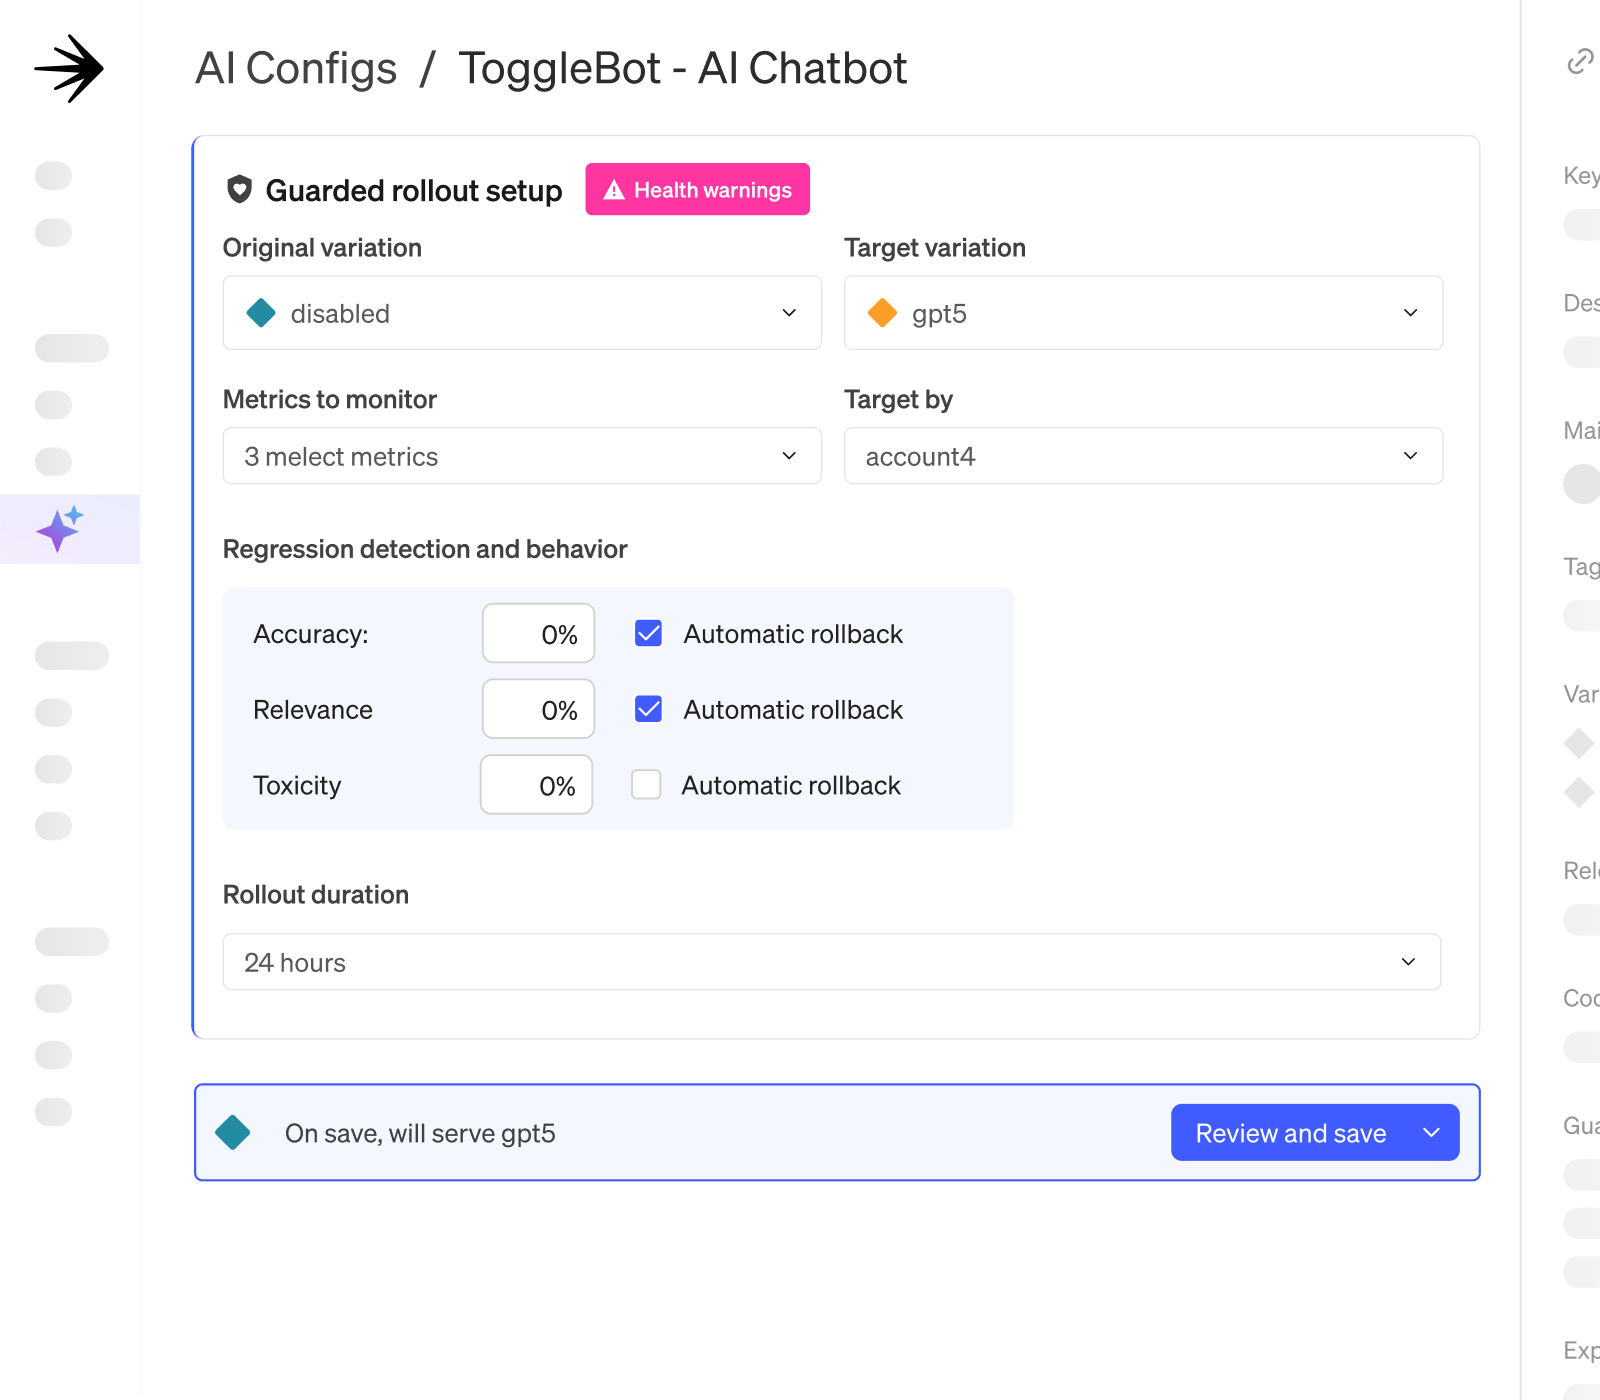Open the Rollout duration dropdown
The image size is (1600, 1400).
coord(831,962)
